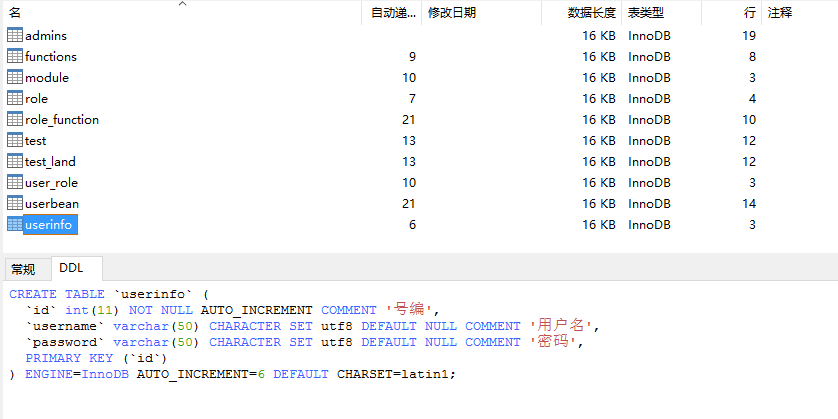Select the test_land table icon
This screenshot has width=838, height=419.
tap(14, 161)
